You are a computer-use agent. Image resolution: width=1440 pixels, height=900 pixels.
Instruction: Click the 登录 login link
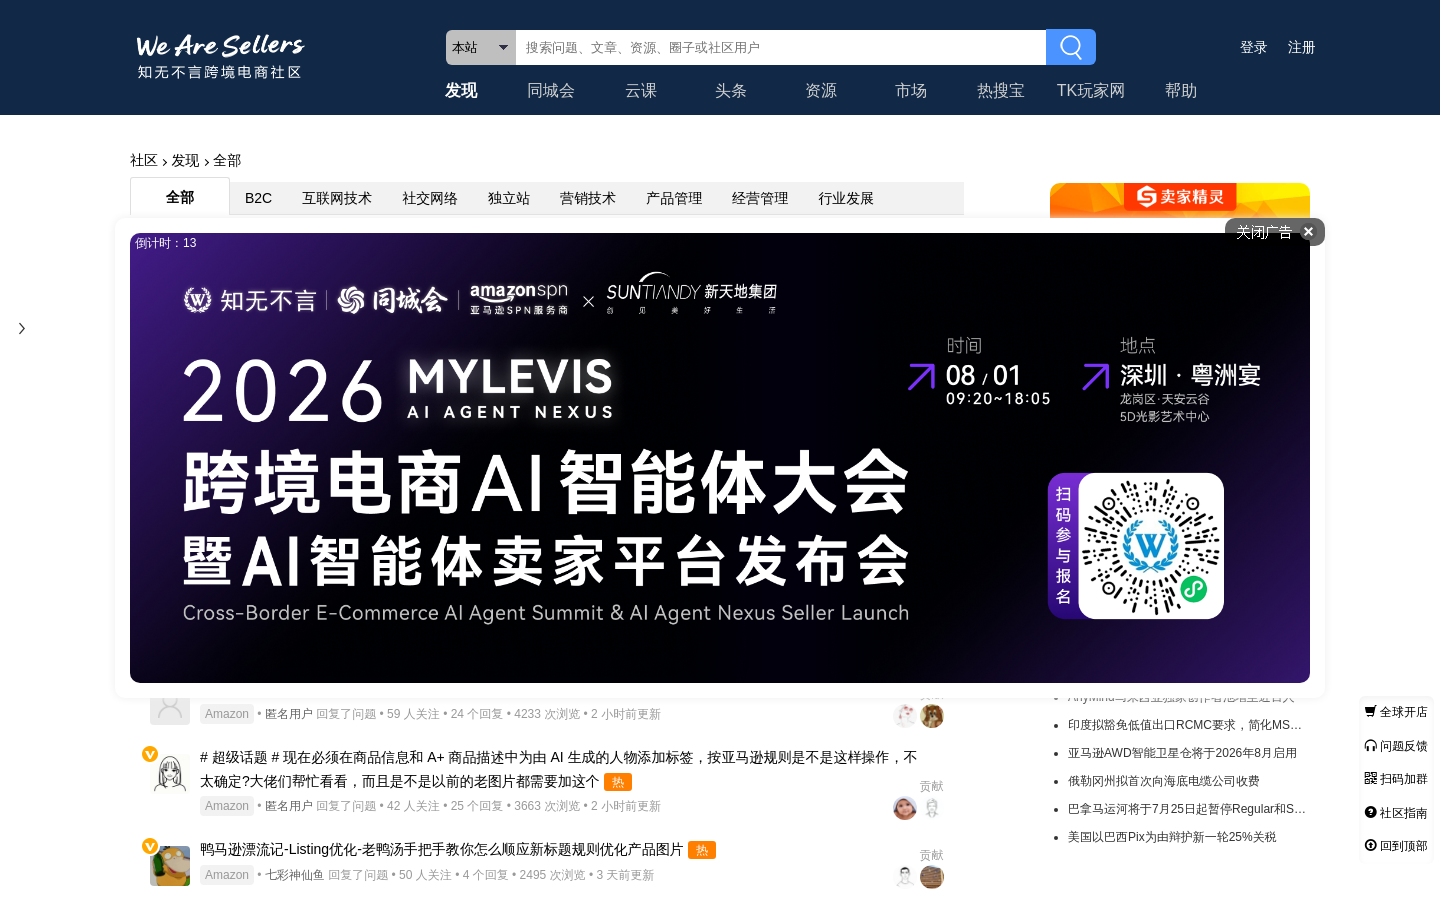[x=1254, y=47]
